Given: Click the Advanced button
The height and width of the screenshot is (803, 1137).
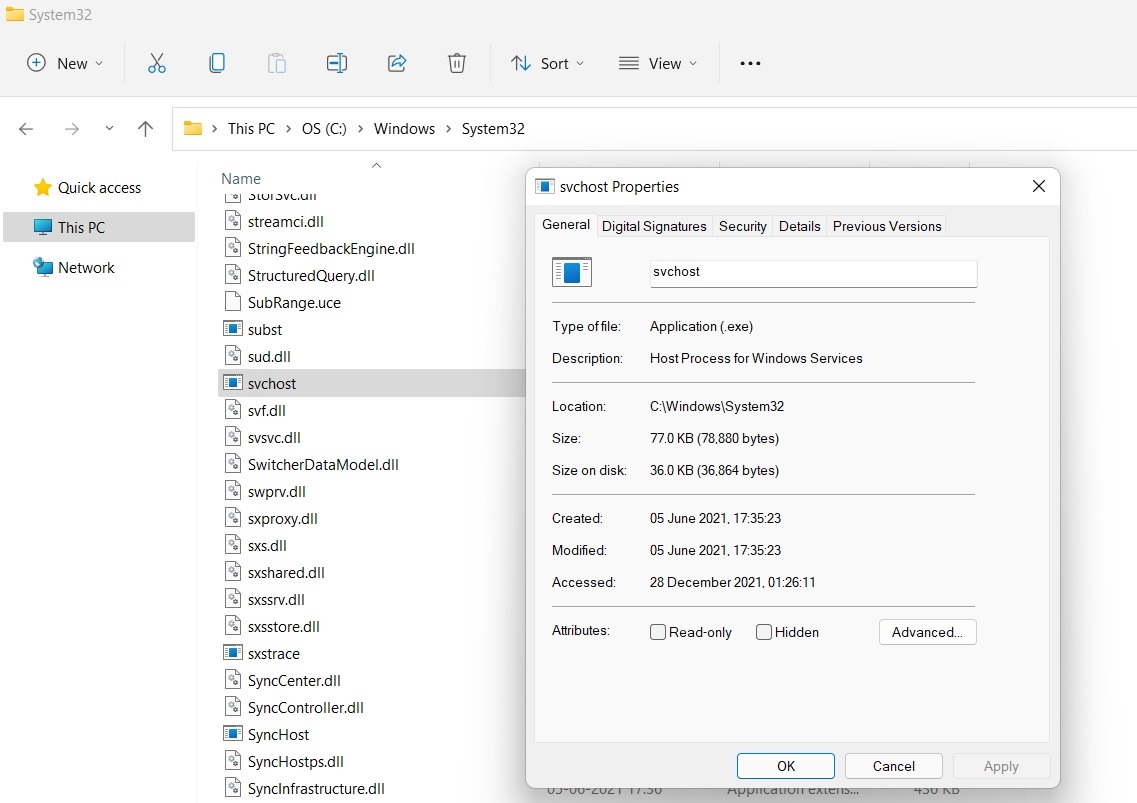Looking at the screenshot, I should (927, 631).
